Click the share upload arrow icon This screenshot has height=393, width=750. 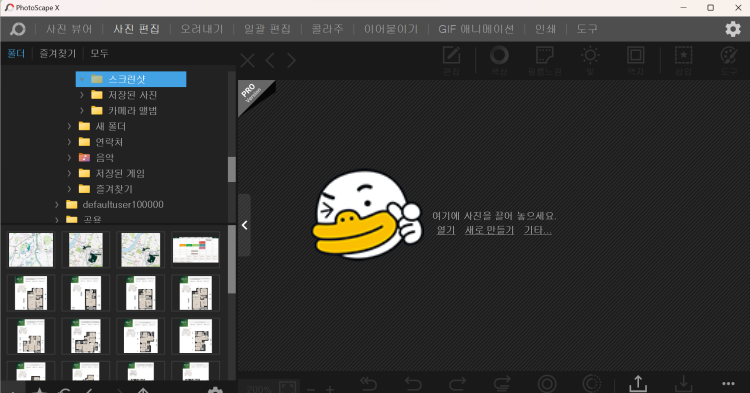[638, 383]
